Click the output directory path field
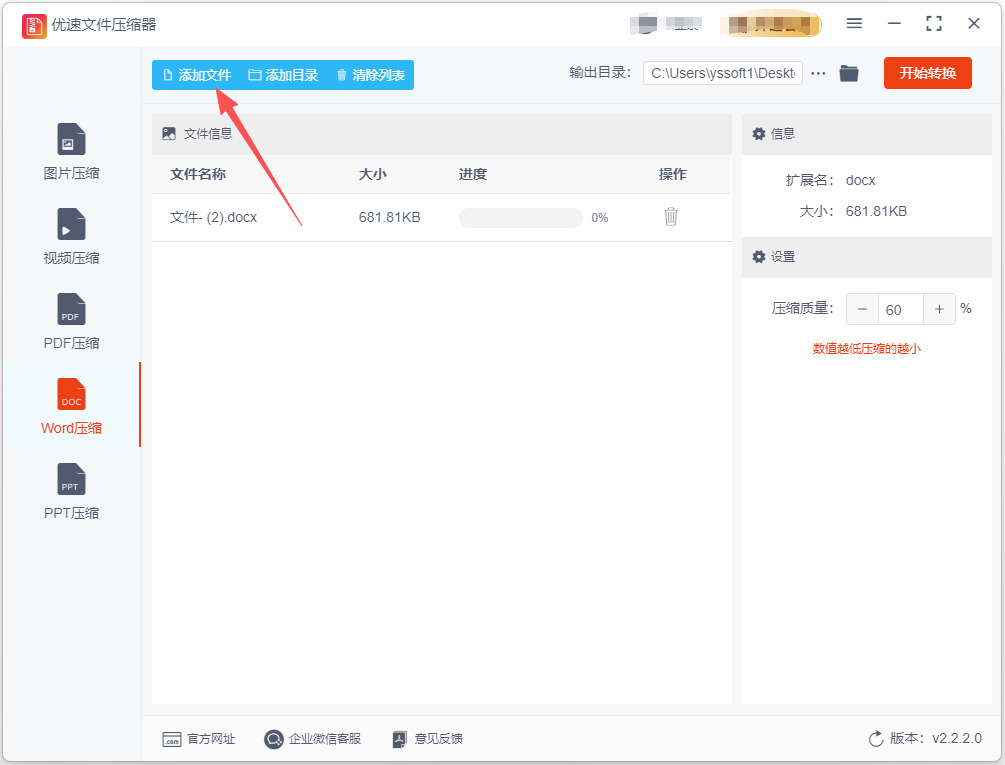 pos(722,73)
